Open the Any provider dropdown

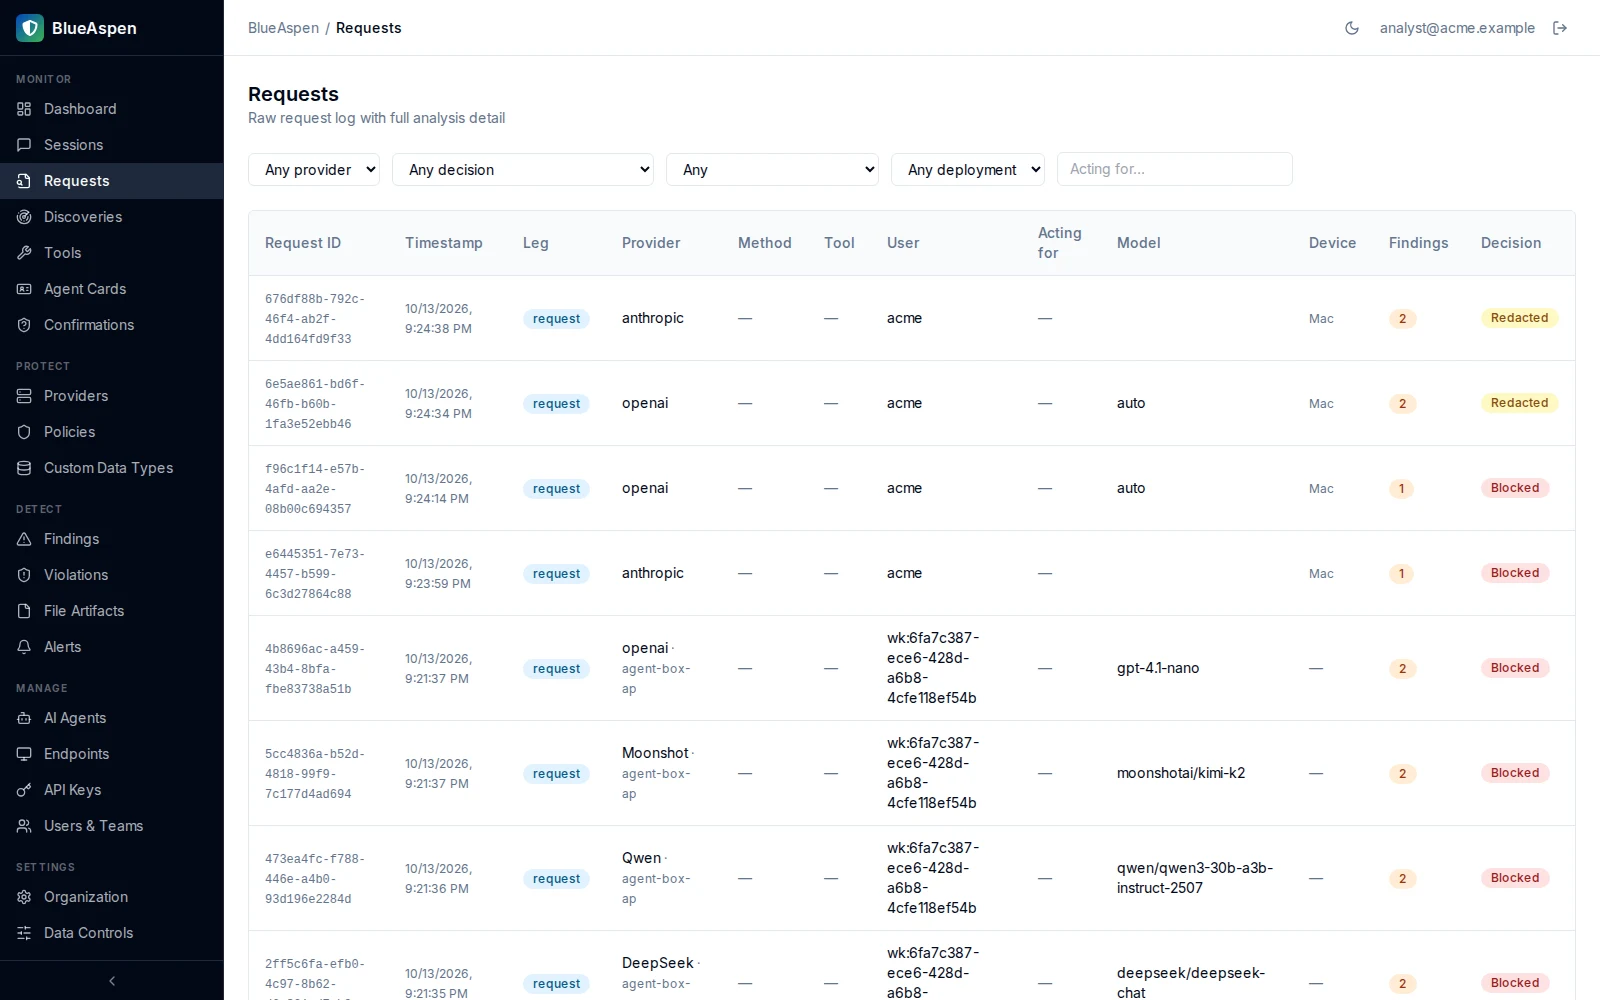coord(314,170)
